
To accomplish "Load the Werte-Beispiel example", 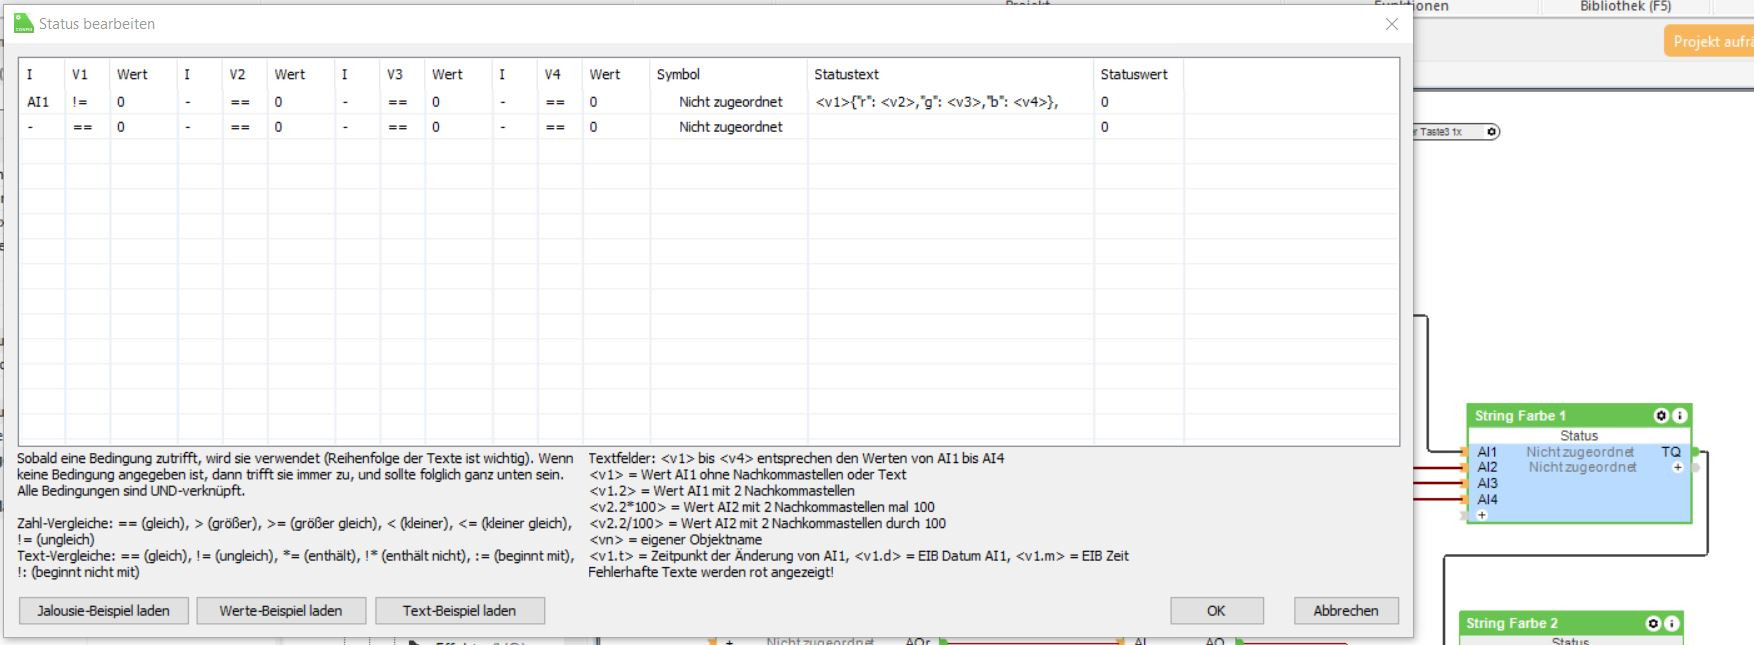I will 281,610.
